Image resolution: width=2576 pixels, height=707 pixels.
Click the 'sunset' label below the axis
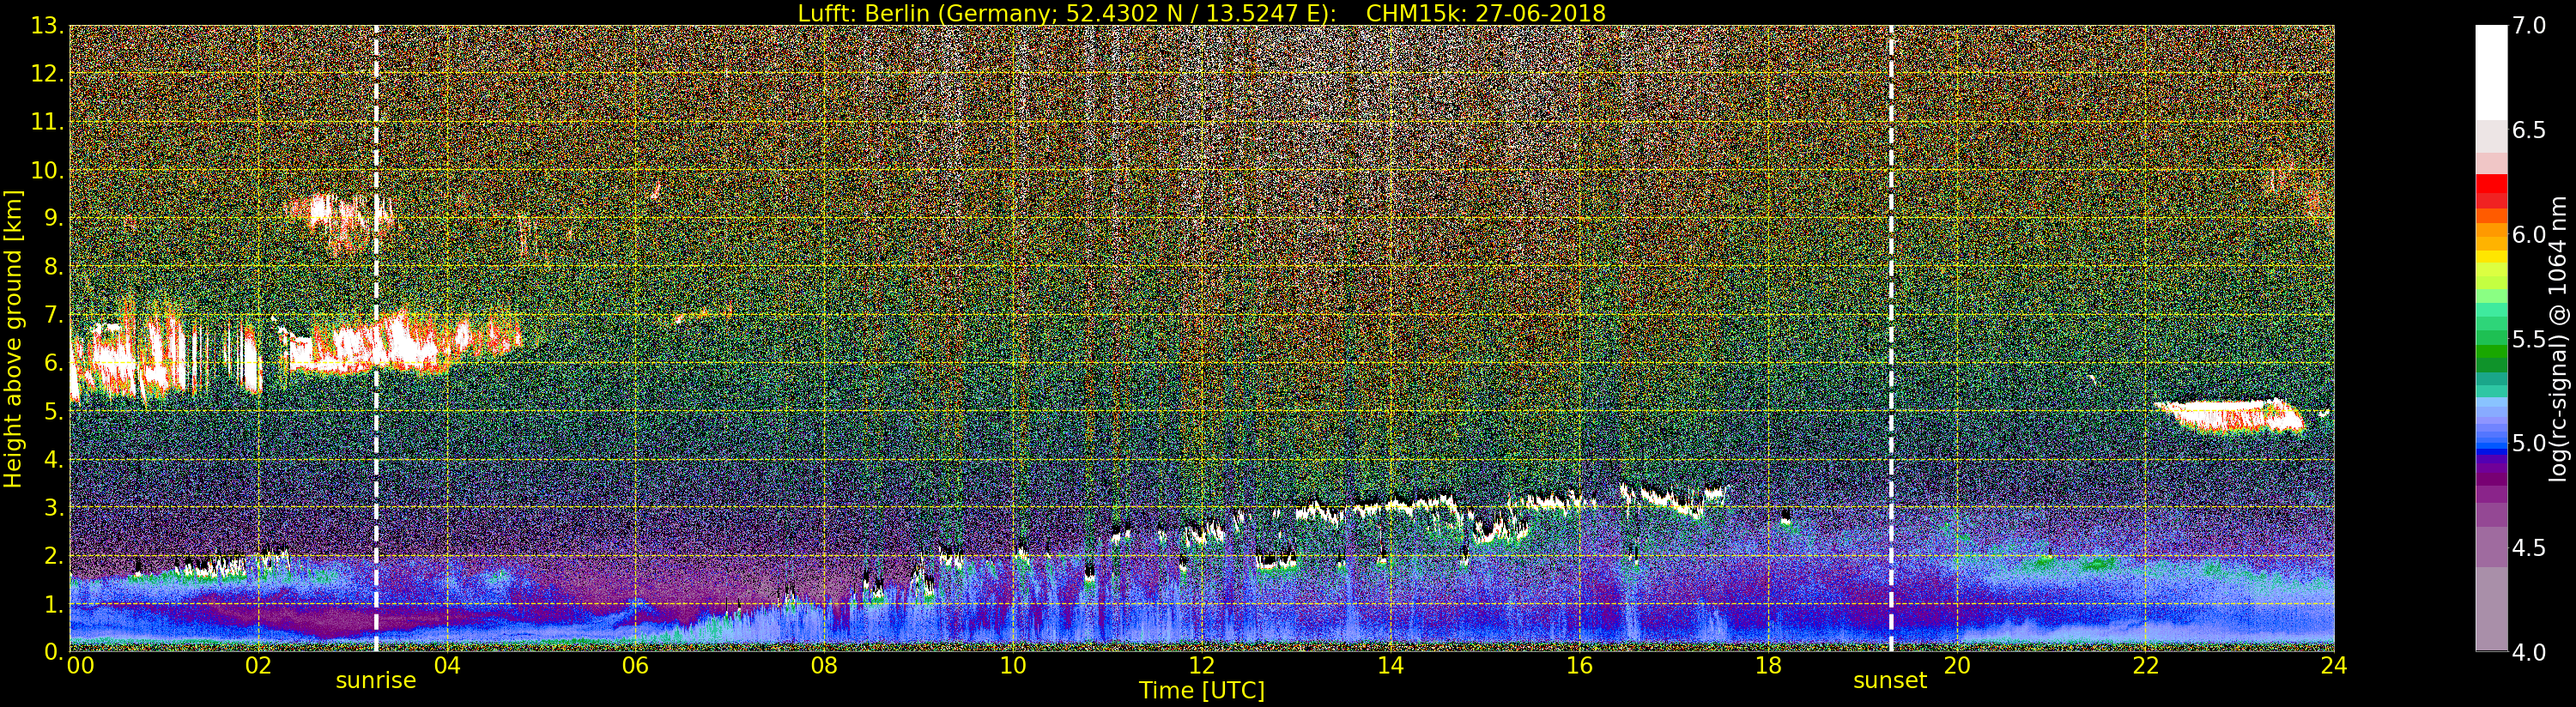pyautogui.click(x=1890, y=681)
